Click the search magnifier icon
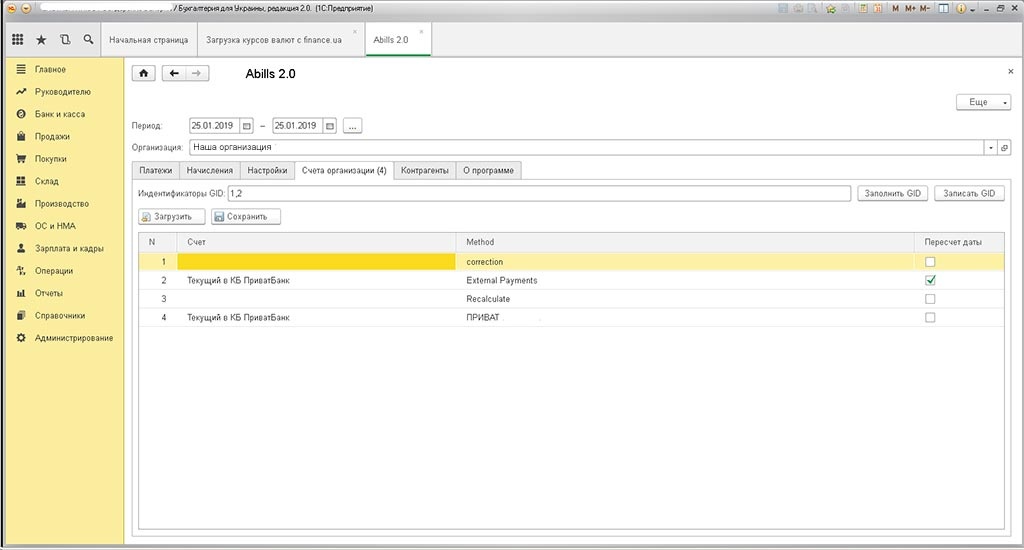 click(89, 40)
